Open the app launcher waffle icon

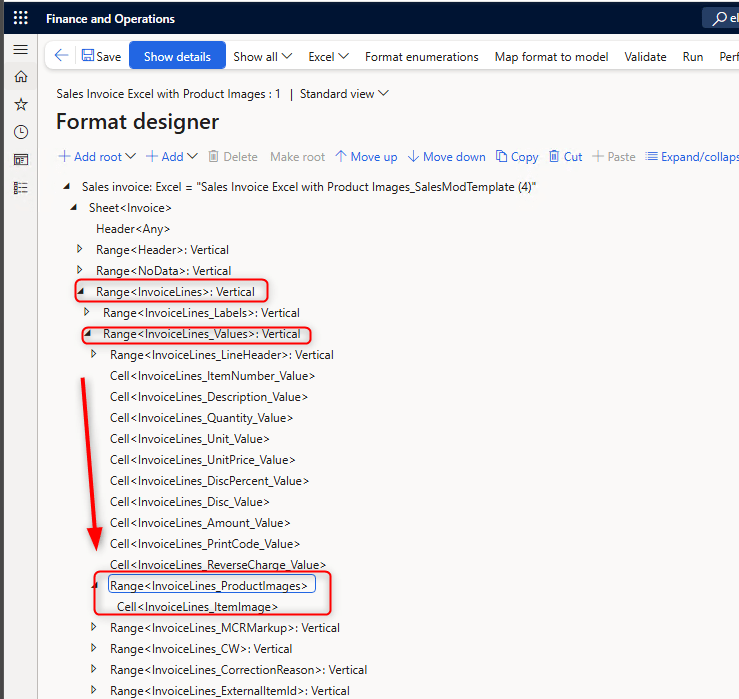coord(20,18)
